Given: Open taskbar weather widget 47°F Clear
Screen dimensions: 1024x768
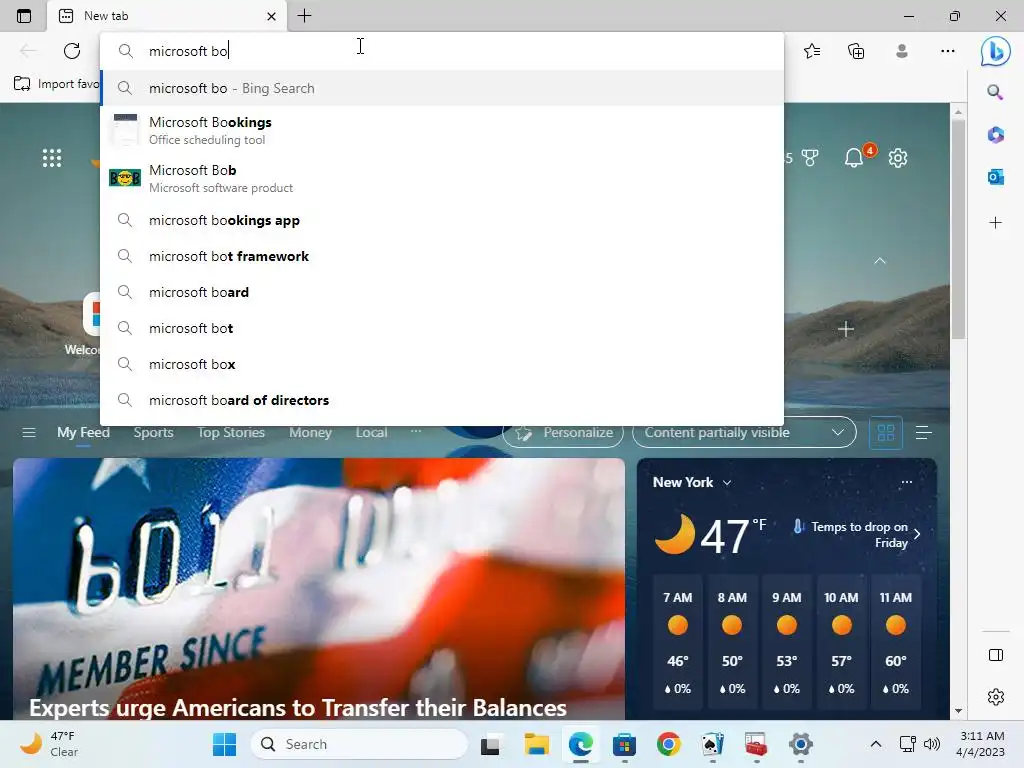Looking at the screenshot, I should click(x=48, y=744).
